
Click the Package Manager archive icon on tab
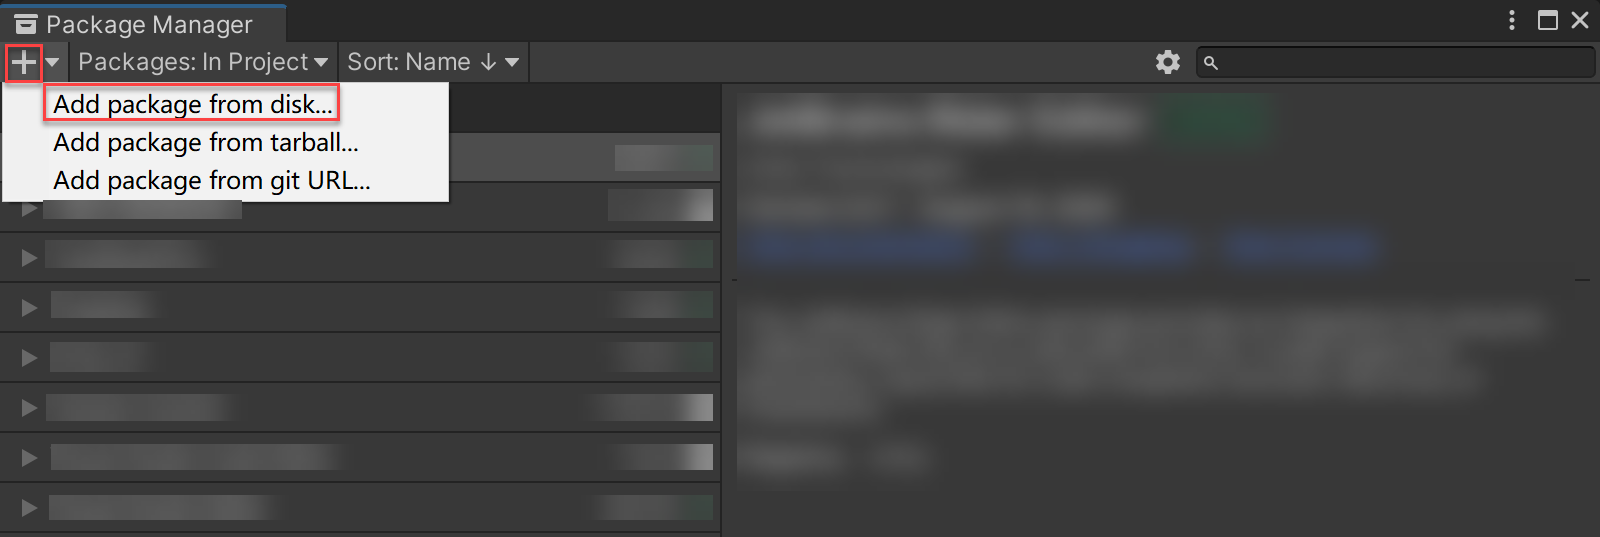pos(26,24)
